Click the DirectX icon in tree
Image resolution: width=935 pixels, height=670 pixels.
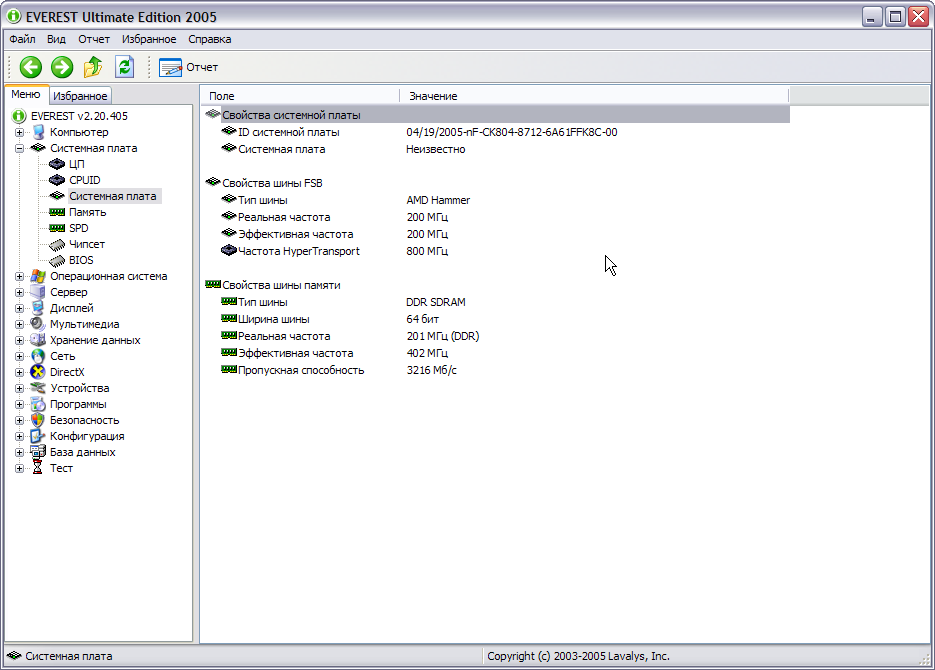point(38,372)
